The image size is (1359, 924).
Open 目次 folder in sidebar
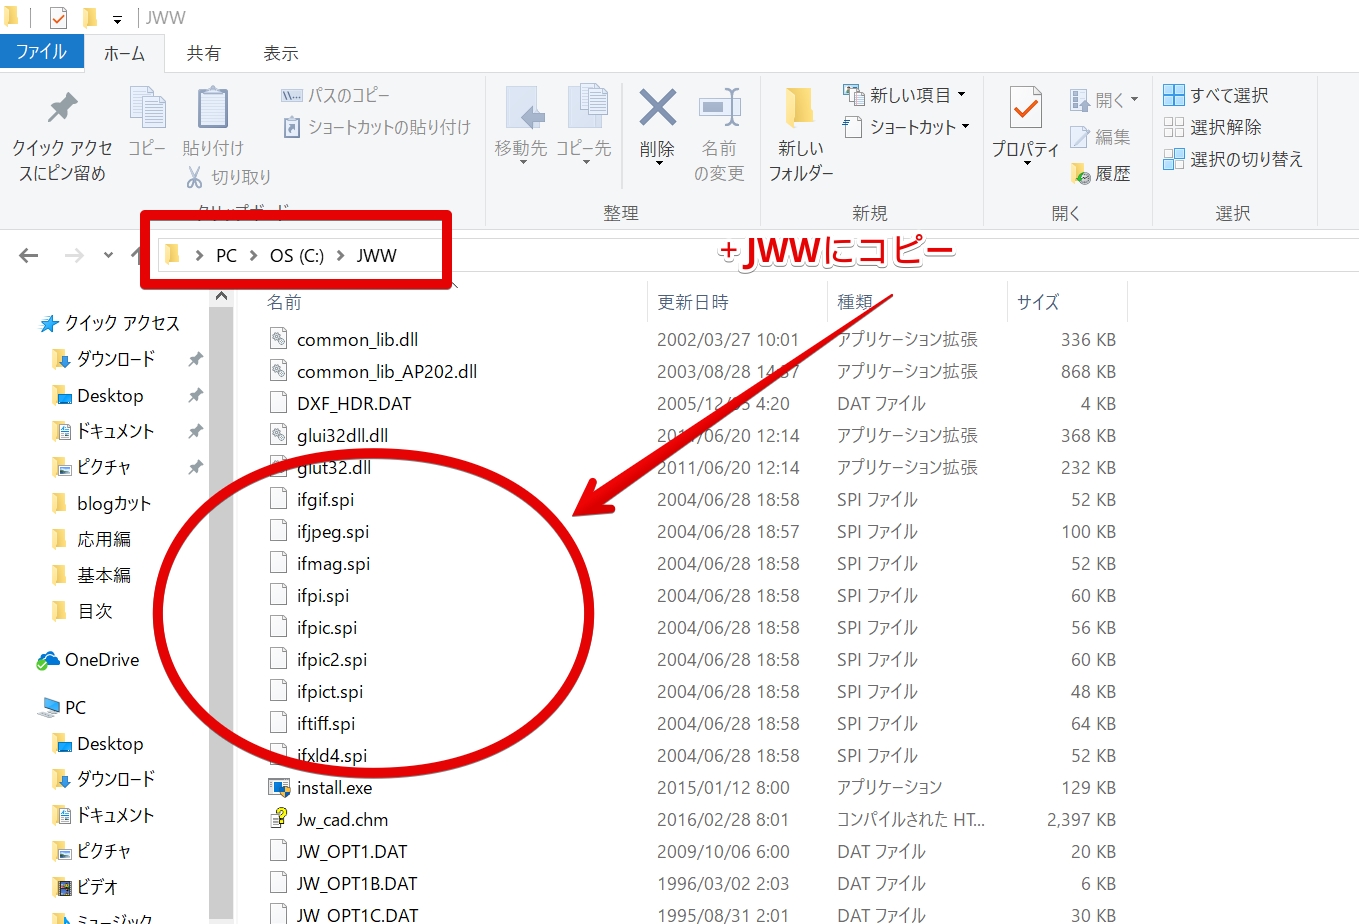(83, 611)
